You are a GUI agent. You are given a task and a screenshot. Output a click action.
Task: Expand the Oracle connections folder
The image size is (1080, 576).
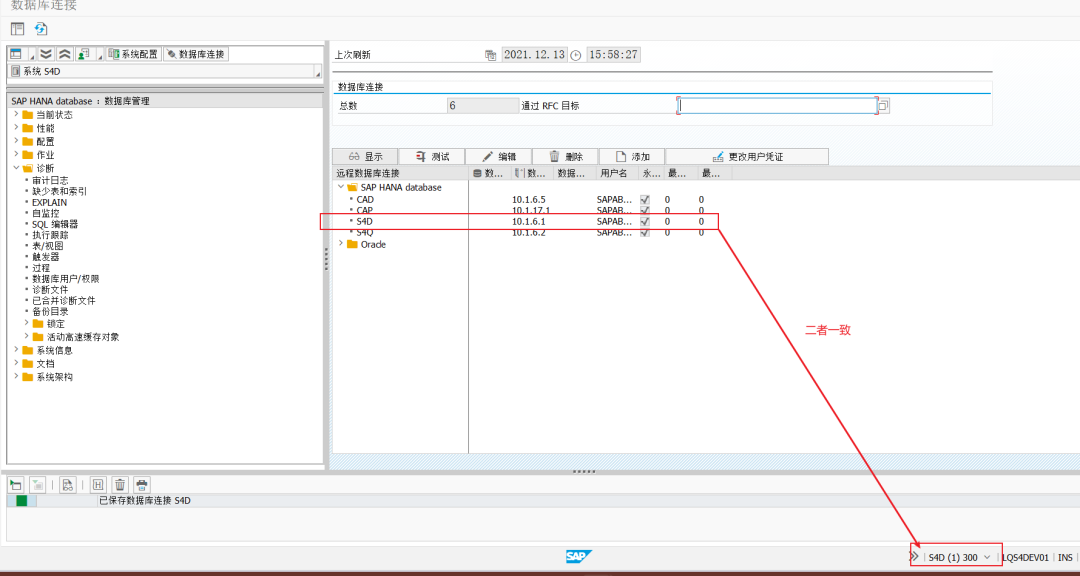tap(340, 244)
